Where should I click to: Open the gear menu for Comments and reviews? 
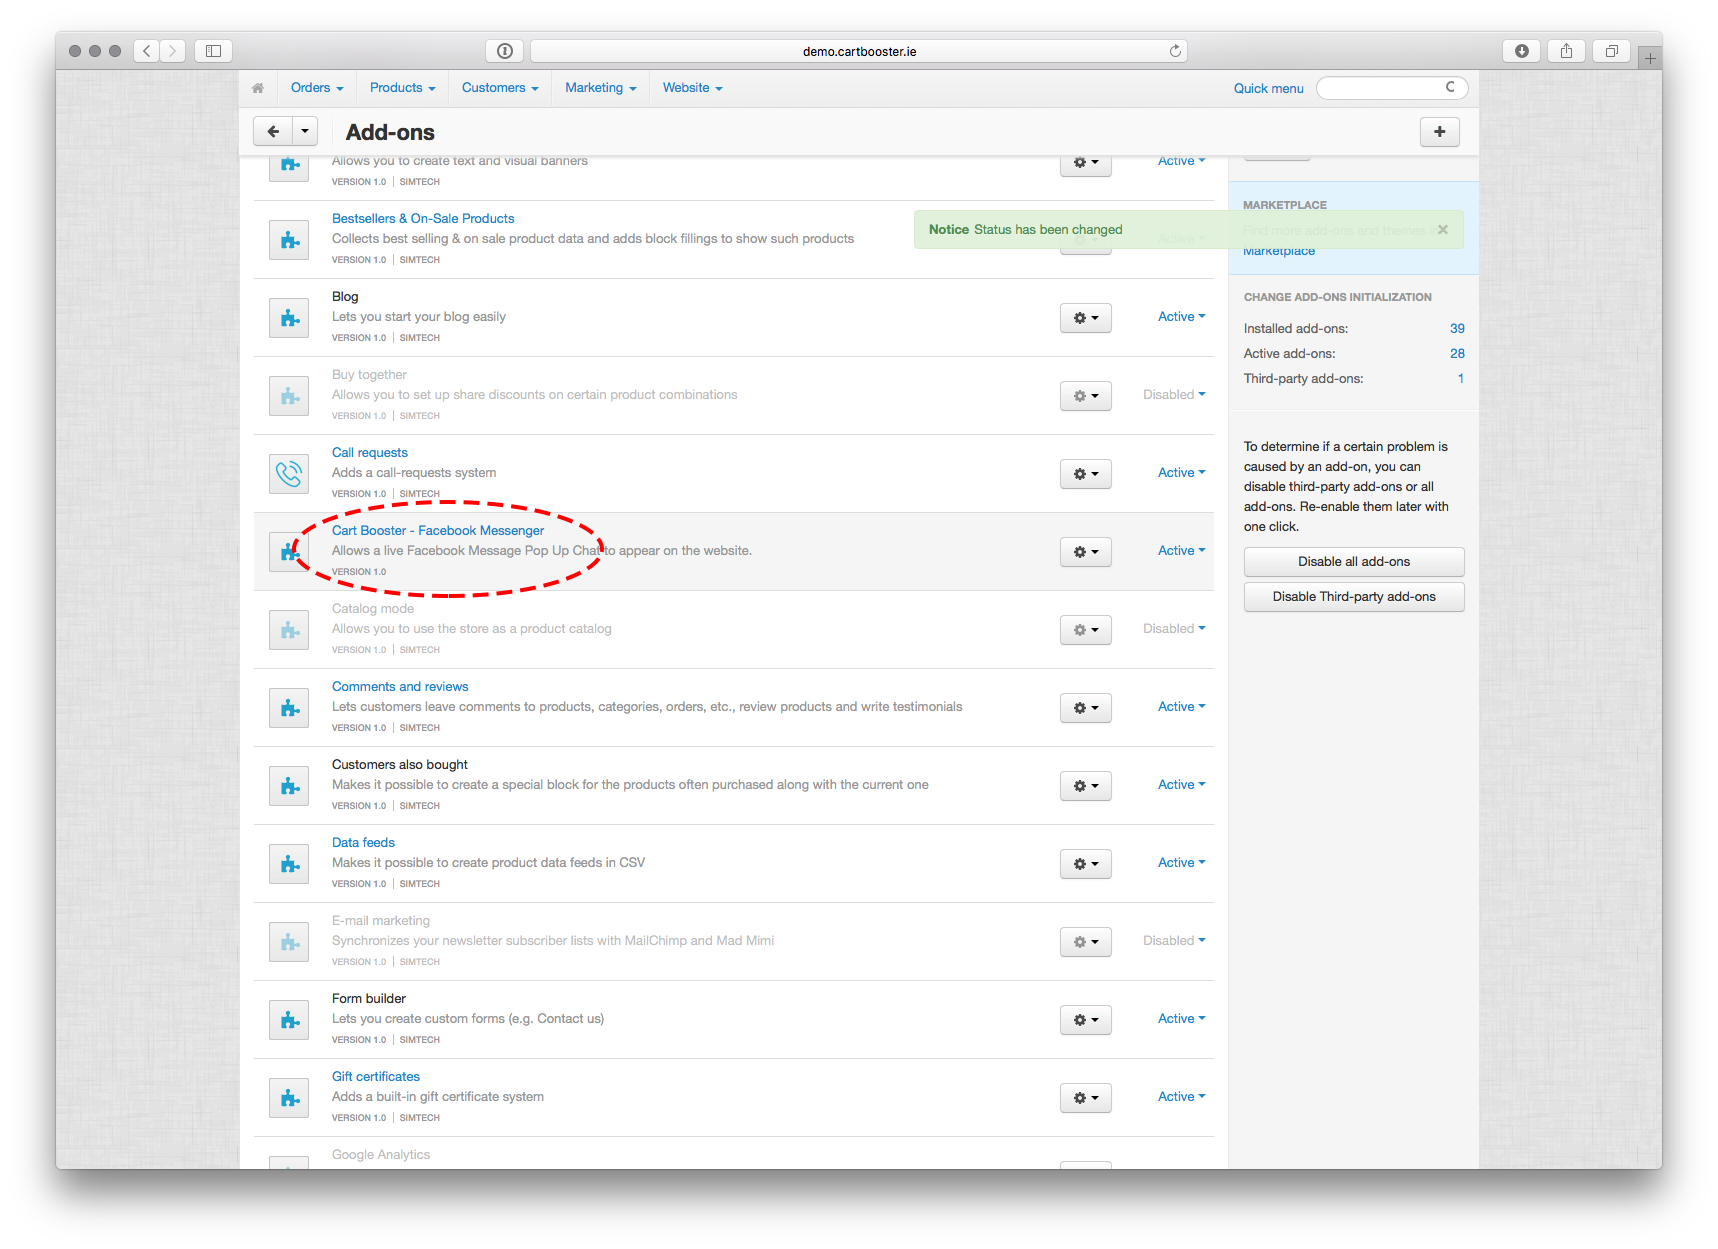[x=1086, y=708]
